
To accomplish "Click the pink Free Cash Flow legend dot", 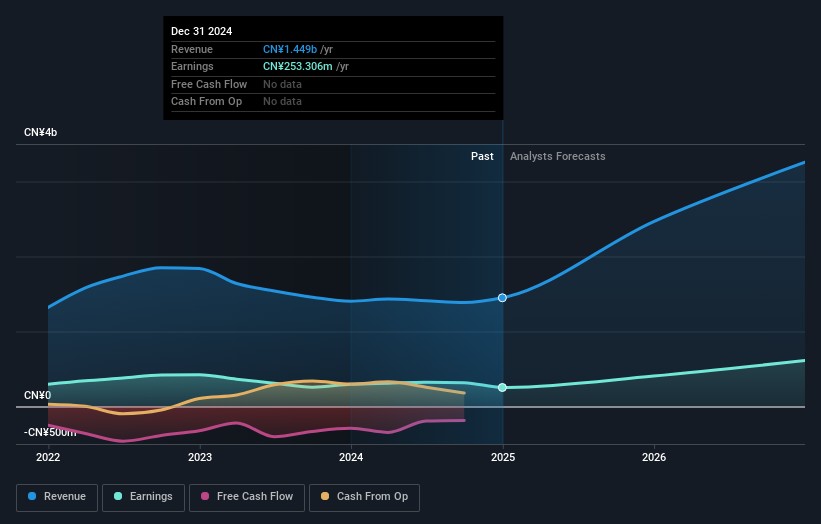I will (205, 496).
